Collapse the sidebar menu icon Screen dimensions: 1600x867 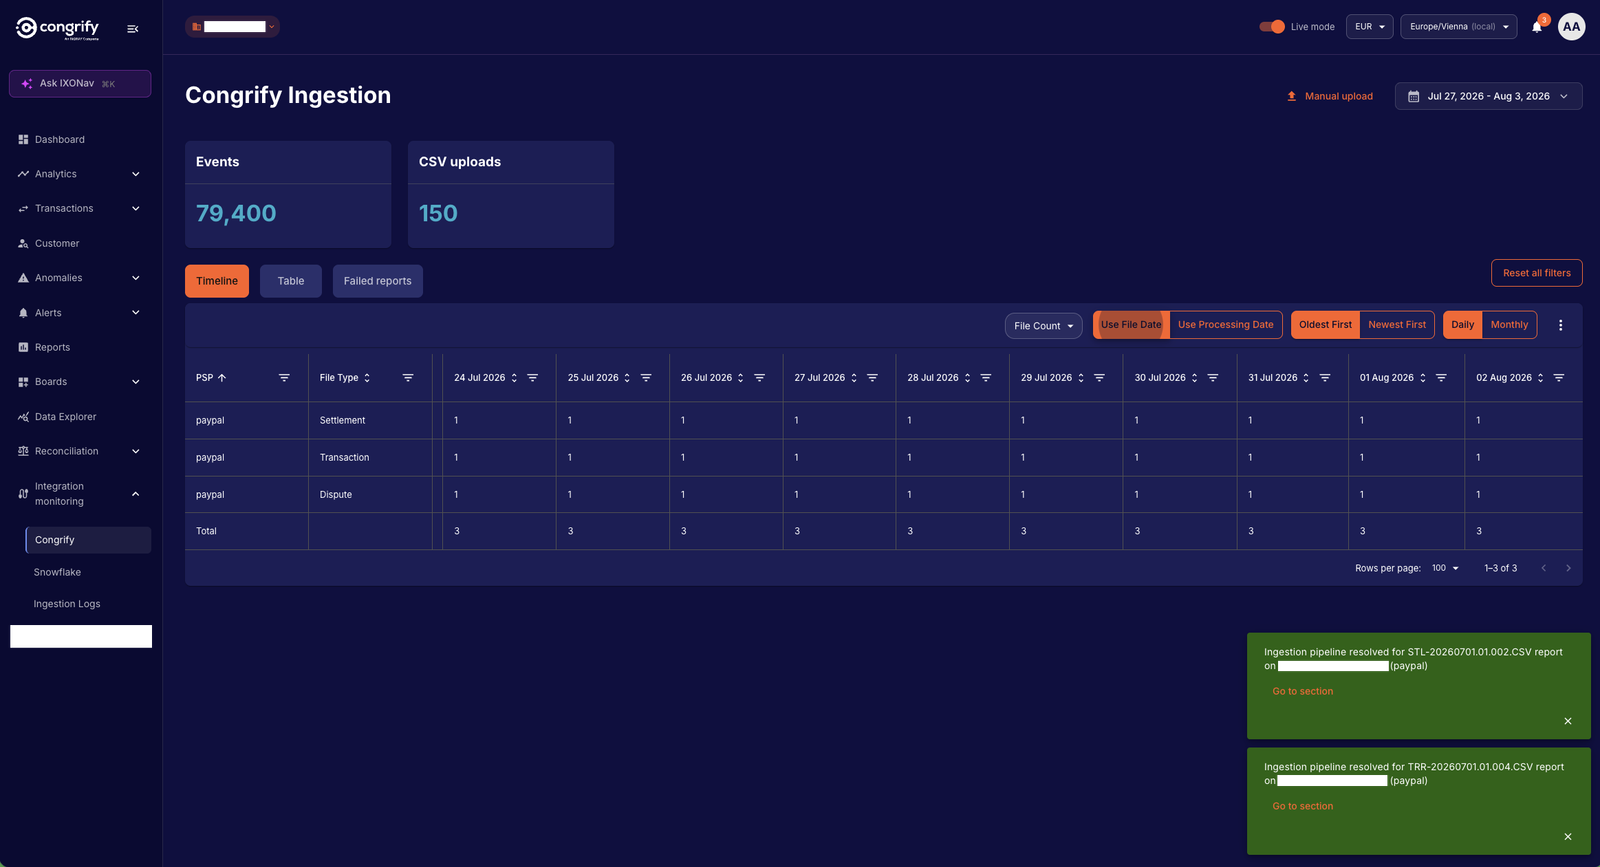(133, 29)
